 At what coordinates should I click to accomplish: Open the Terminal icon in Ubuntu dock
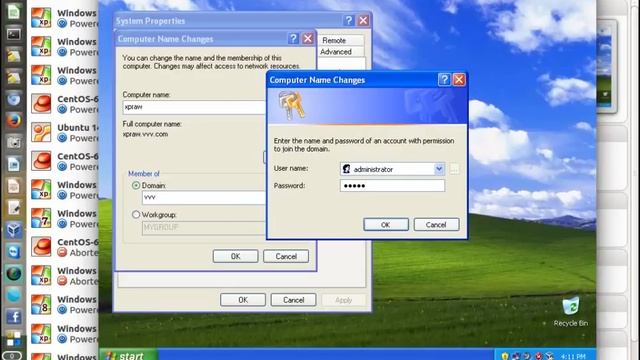pyautogui.click(x=13, y=34)
